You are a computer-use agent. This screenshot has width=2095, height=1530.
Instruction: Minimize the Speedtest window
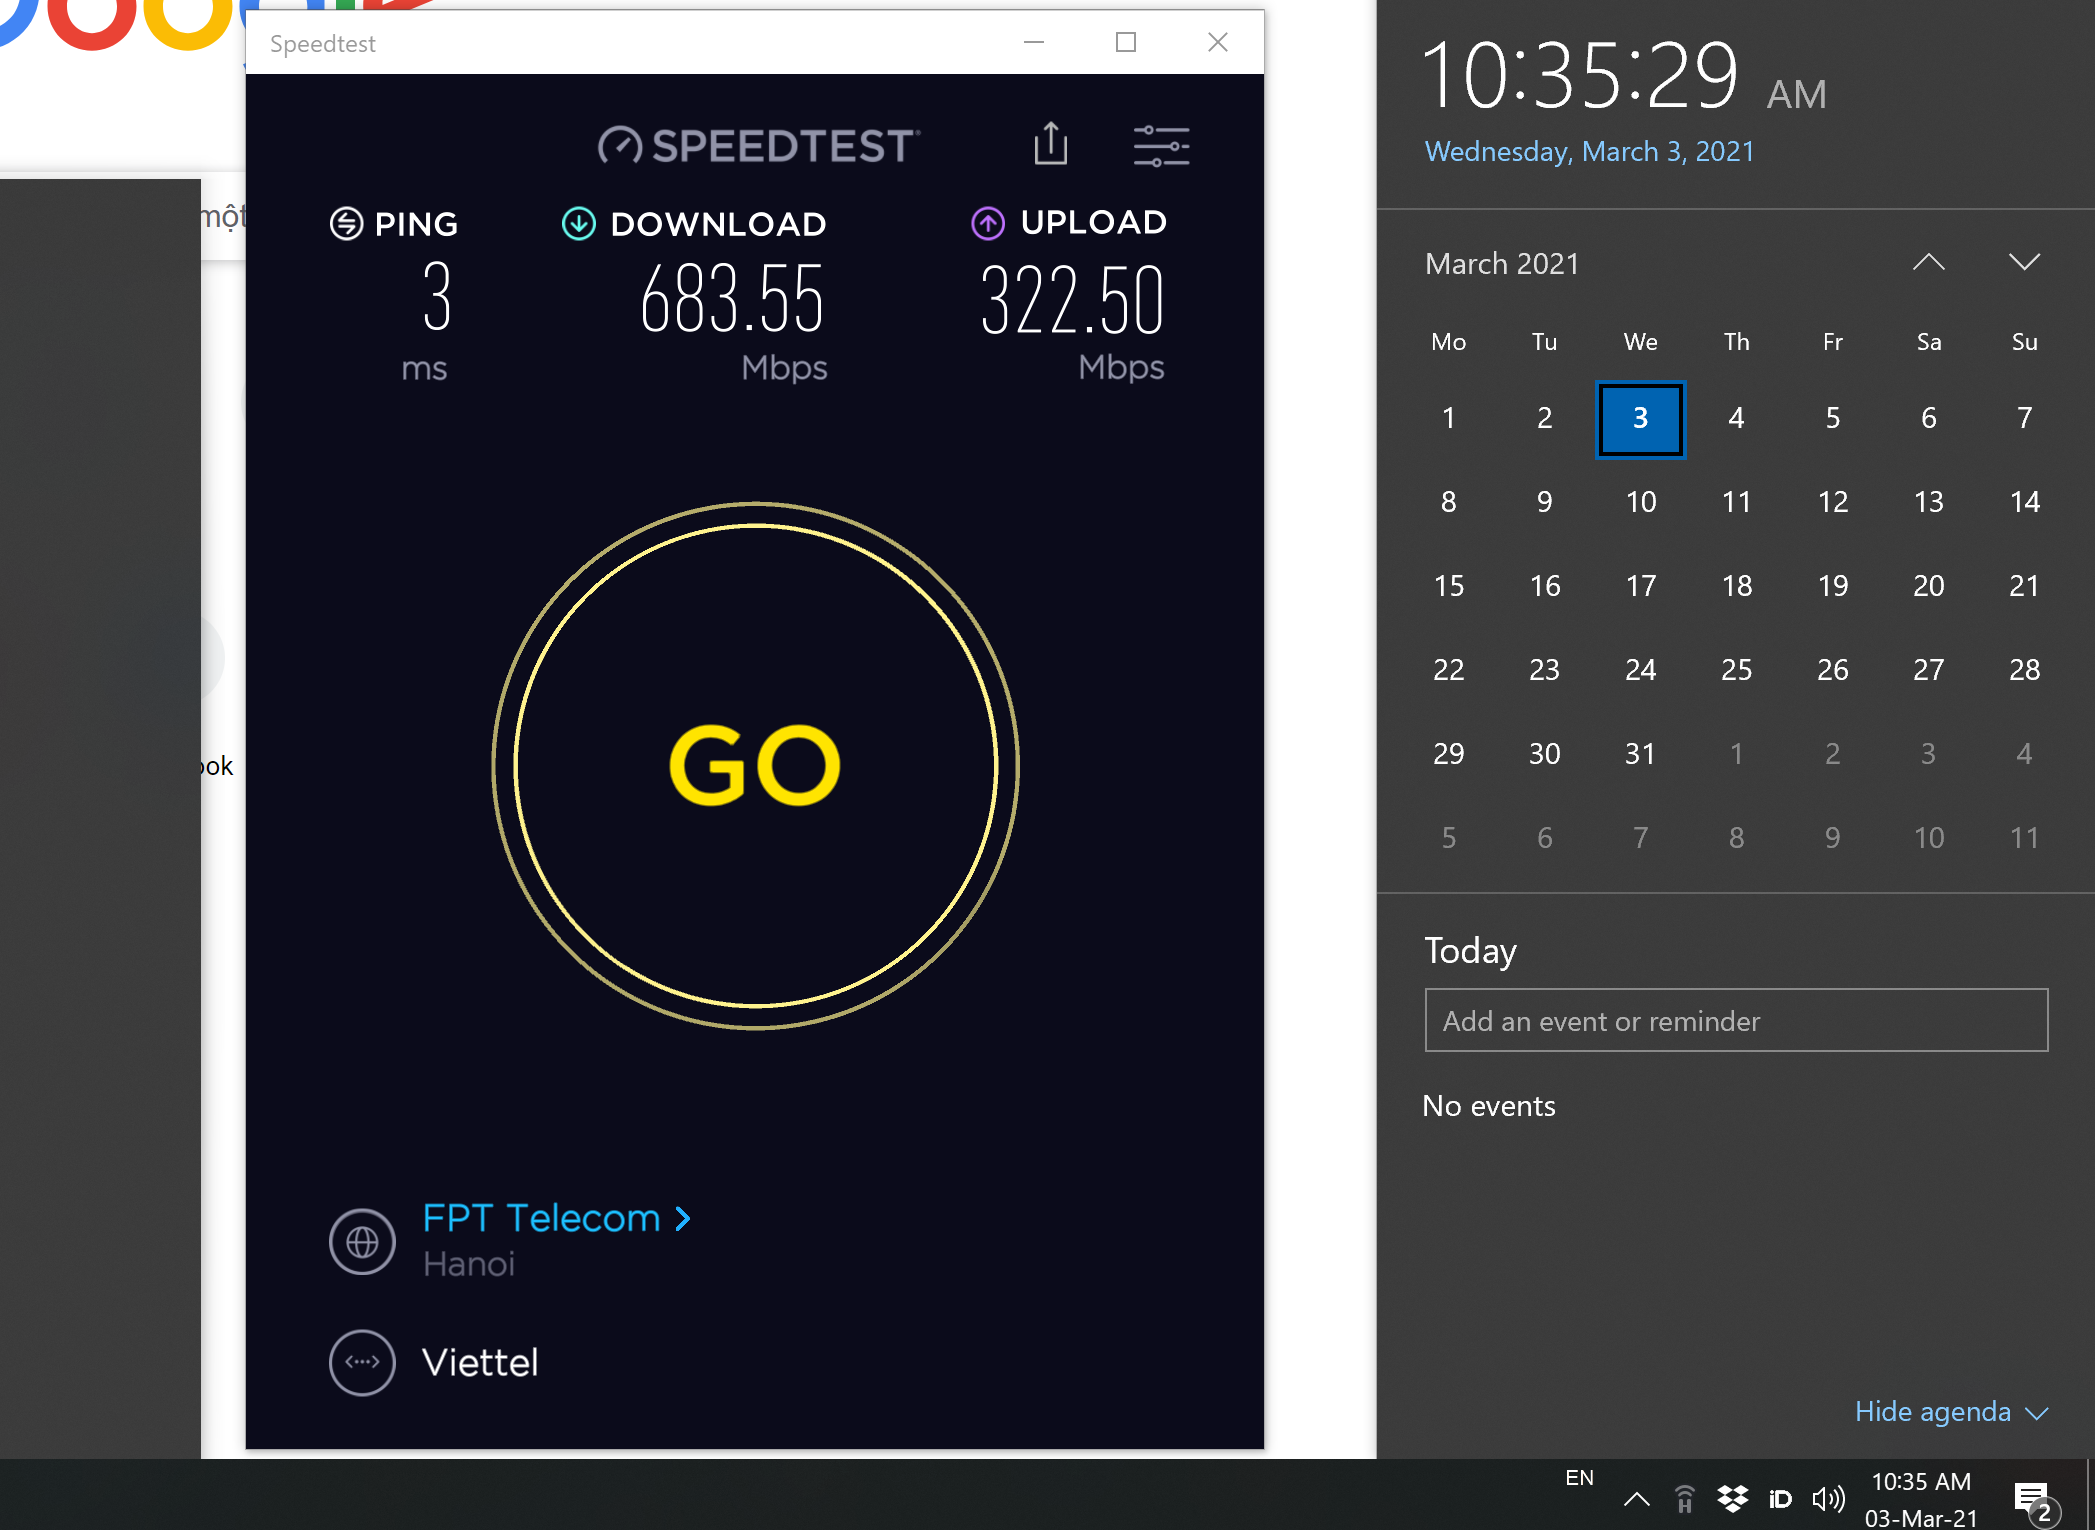(x=1034, y=42)
